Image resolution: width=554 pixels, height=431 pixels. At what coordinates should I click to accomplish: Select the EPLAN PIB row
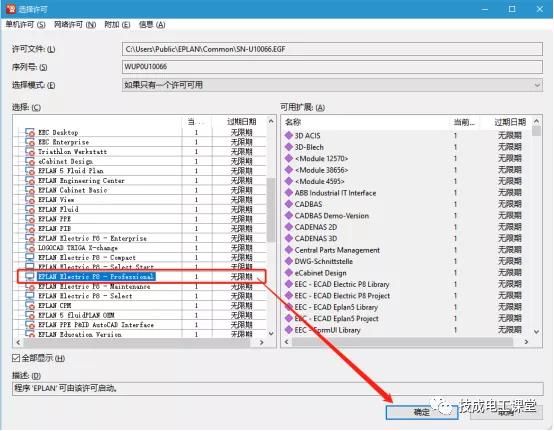(x=141, y=229)
